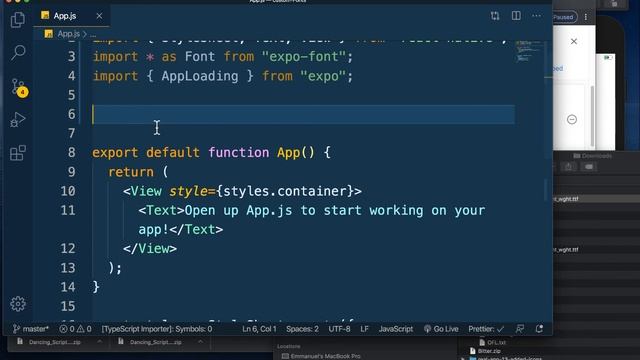The height and width of the screenshot is (360, 640).
Task: Click the return keyword on line 9
Action: pos(131,172)
